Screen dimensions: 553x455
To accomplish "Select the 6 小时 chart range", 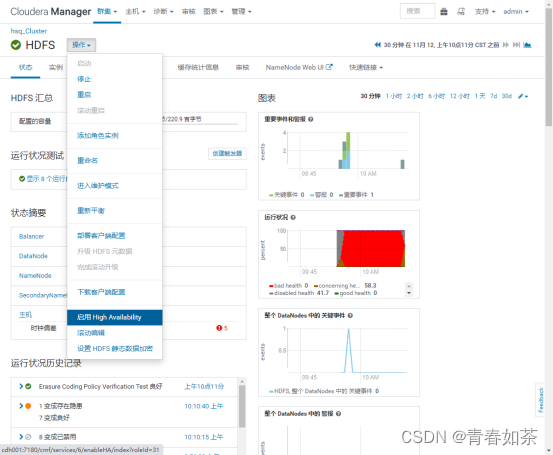I will tap(437, 96).
